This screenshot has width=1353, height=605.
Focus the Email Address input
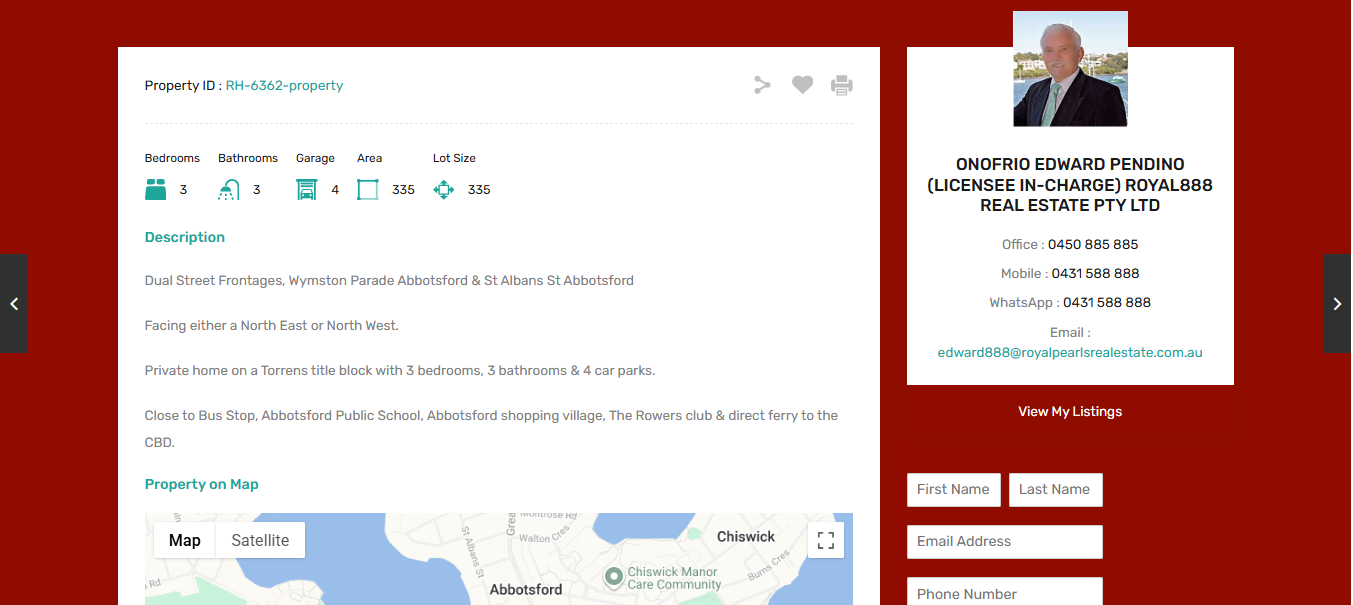click(x=1004, y=541)
